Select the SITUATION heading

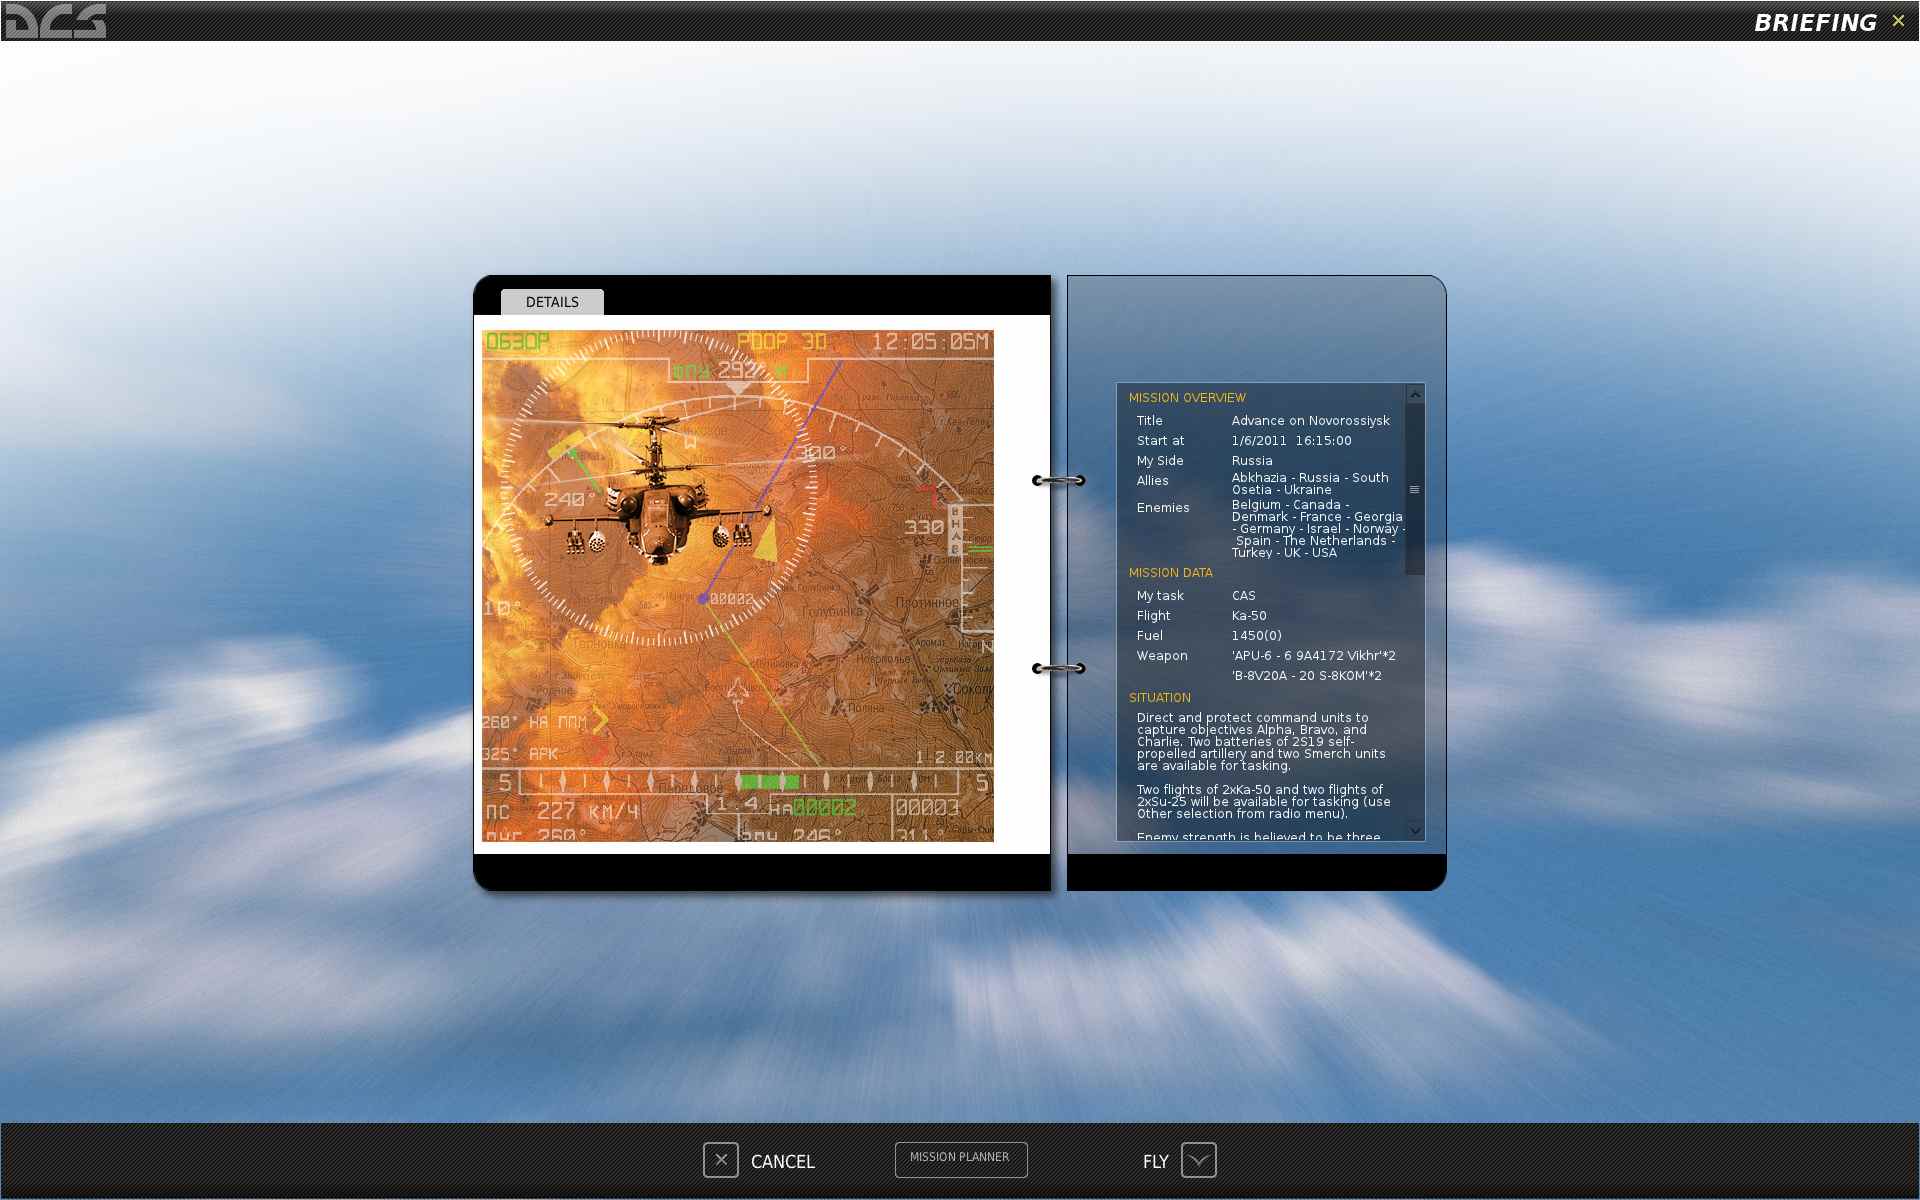1159,698
